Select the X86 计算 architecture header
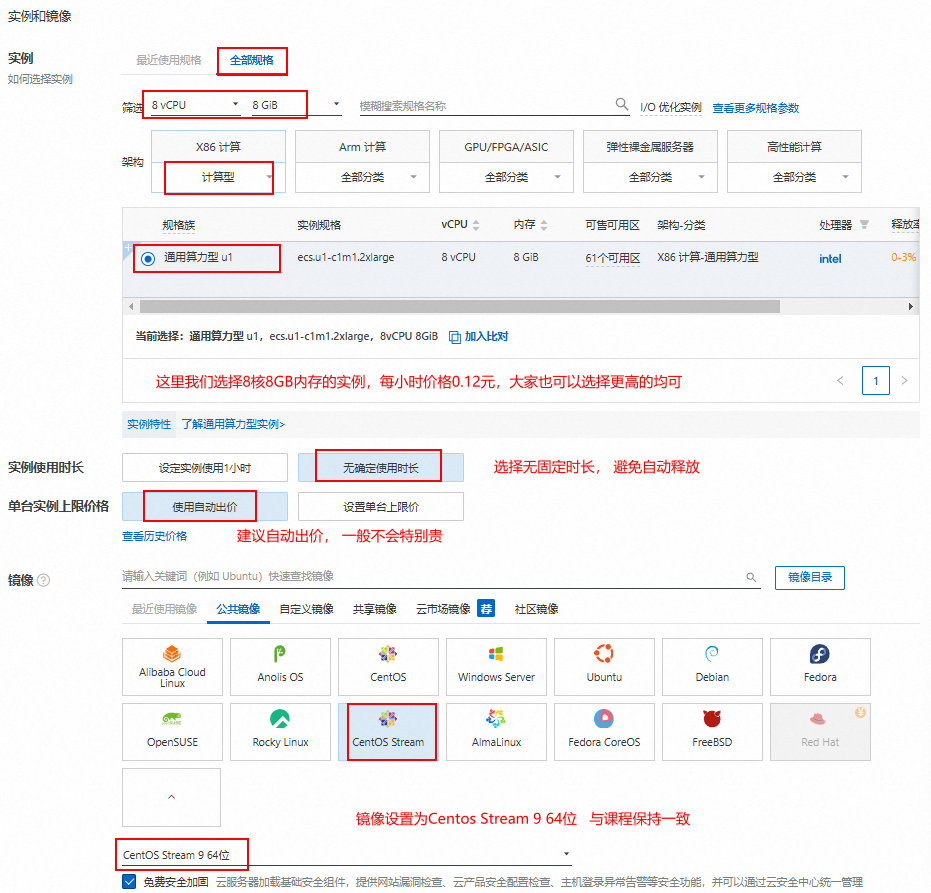The width and height of the screenshot is (931, 893). [x=218, y=147]
